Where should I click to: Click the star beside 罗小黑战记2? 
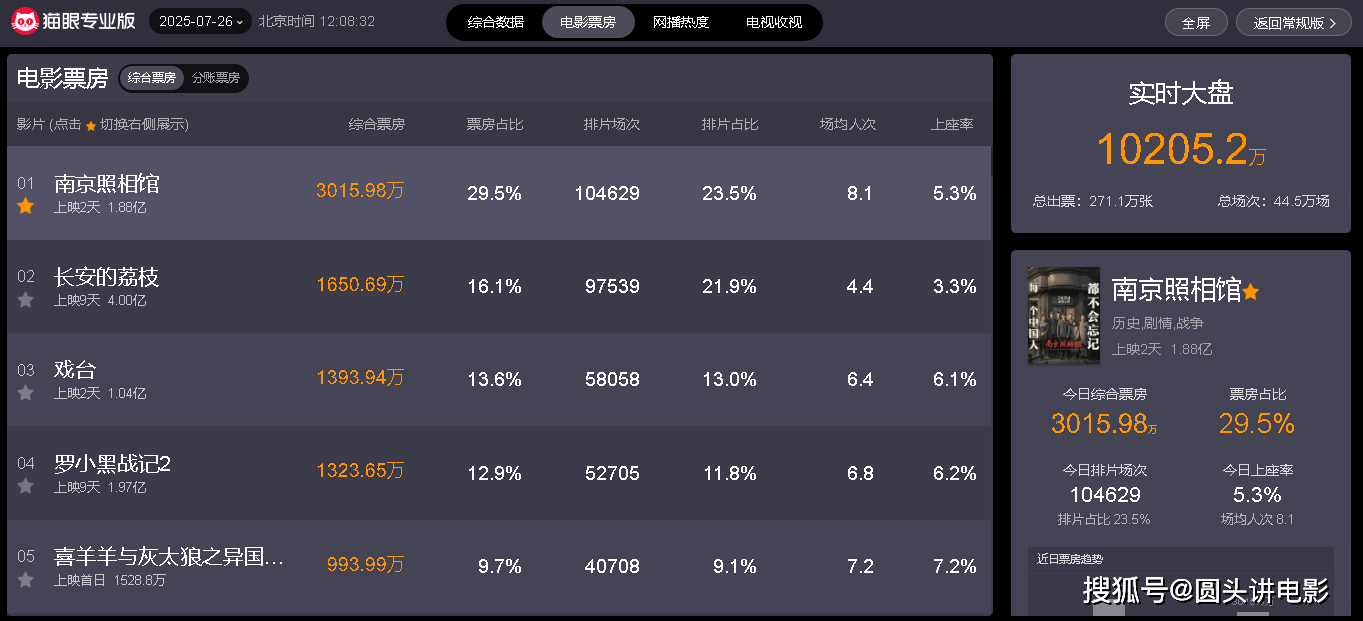(x=26, y=486)
